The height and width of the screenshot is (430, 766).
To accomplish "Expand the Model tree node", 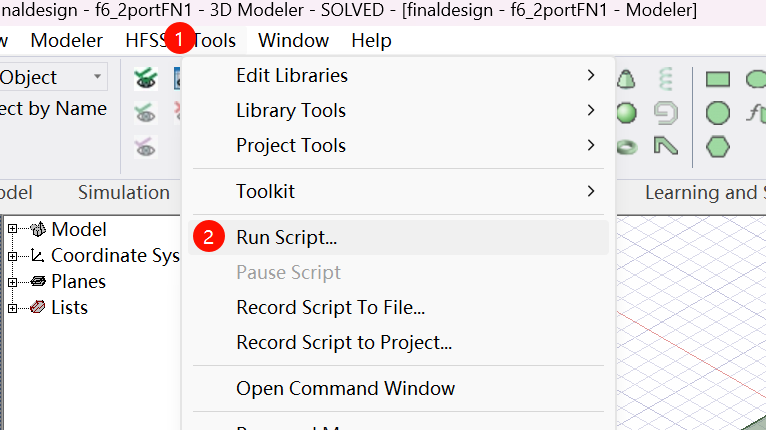I will coord(13,229).
